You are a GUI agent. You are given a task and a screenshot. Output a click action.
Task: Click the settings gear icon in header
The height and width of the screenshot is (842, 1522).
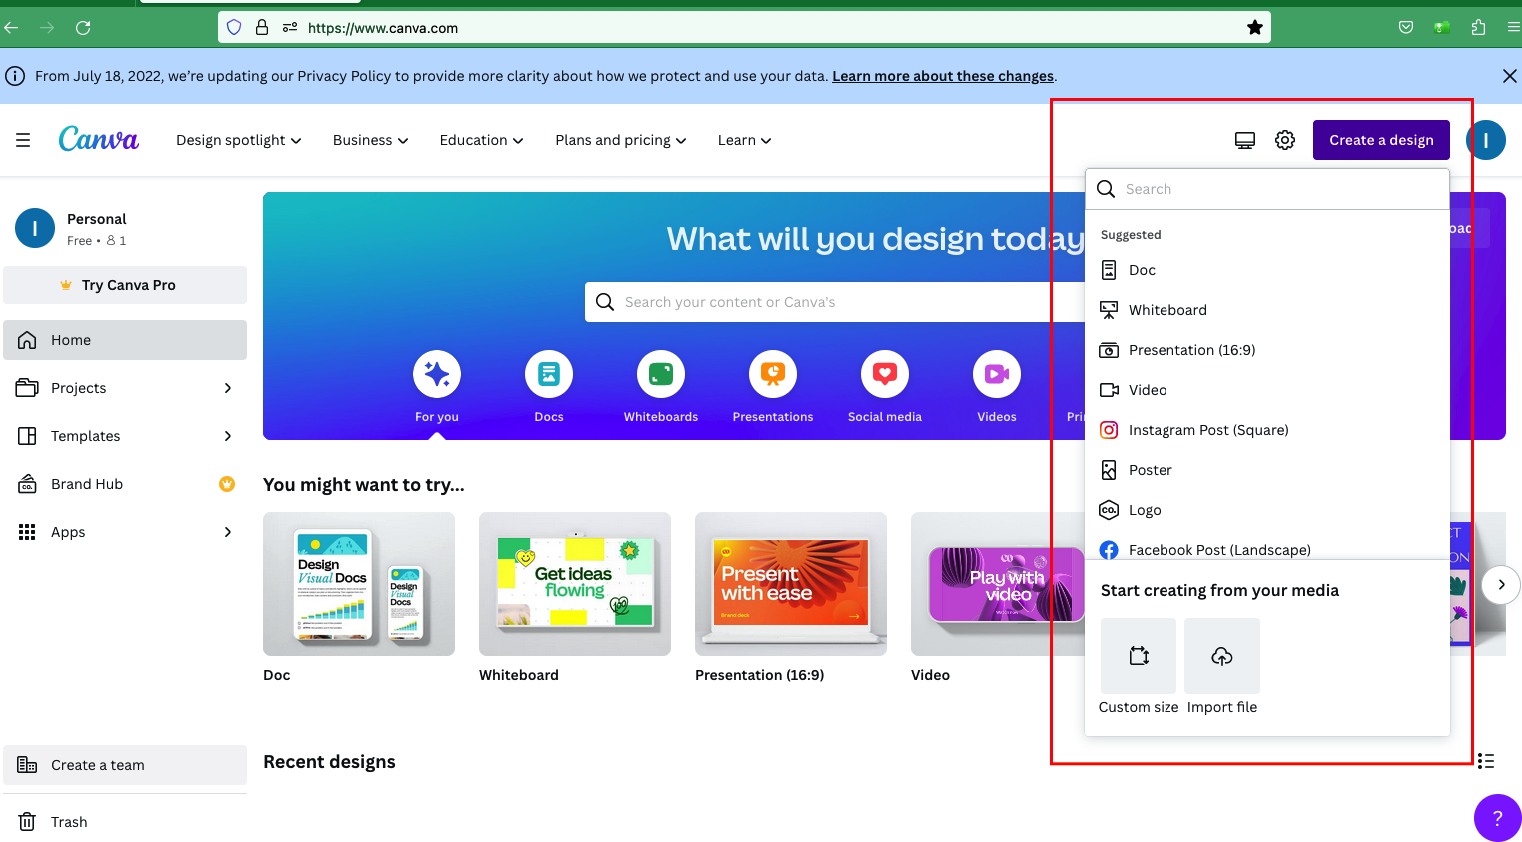coord(1285,140)
